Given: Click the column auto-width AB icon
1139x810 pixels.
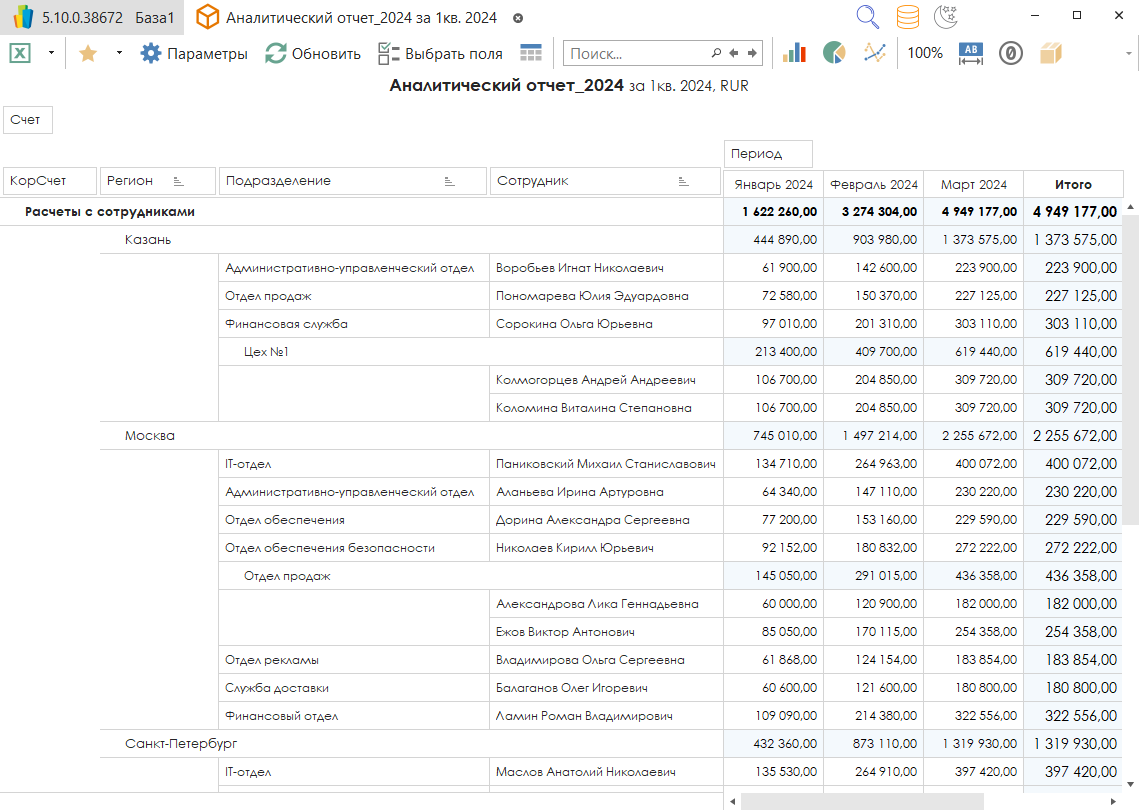Looking at the screenshot, I should [971, 53].
